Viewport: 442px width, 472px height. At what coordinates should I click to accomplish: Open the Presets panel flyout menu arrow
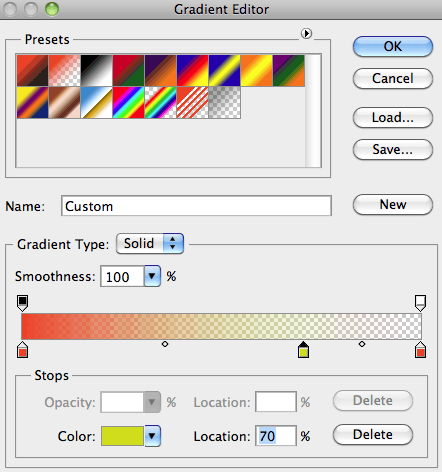point(306,33)
